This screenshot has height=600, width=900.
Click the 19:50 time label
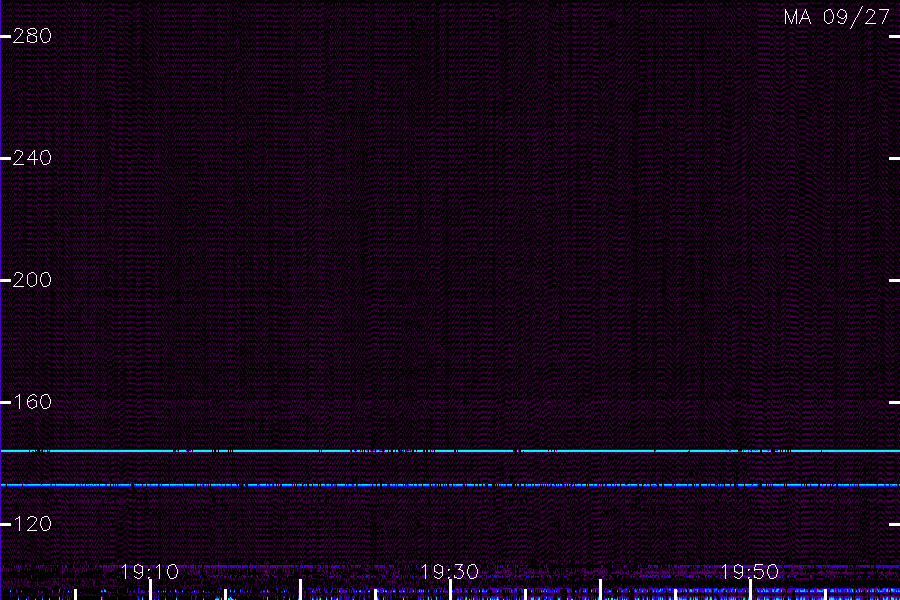coord(750,572)
